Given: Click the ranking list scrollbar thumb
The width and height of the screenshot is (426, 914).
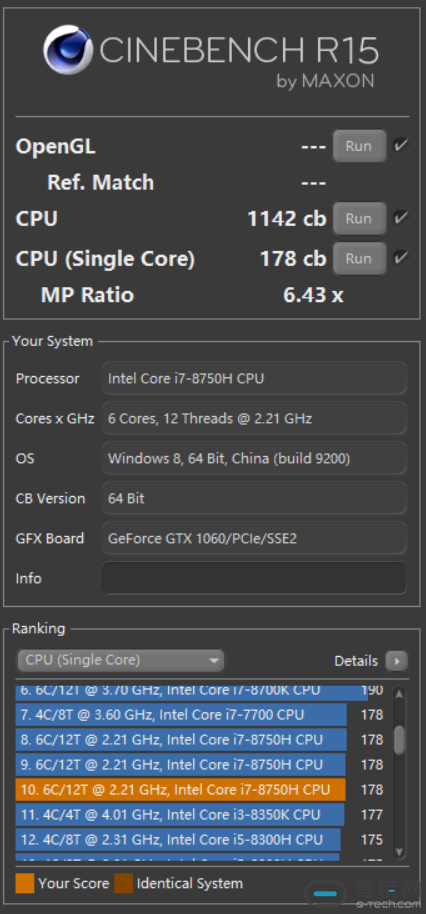Looking at the screenshot, I should [399, 740].
